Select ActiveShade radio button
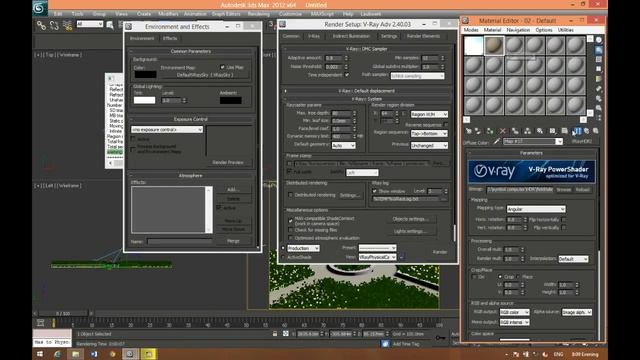Screen dimensions: 640x360 [x=283, y=257]
